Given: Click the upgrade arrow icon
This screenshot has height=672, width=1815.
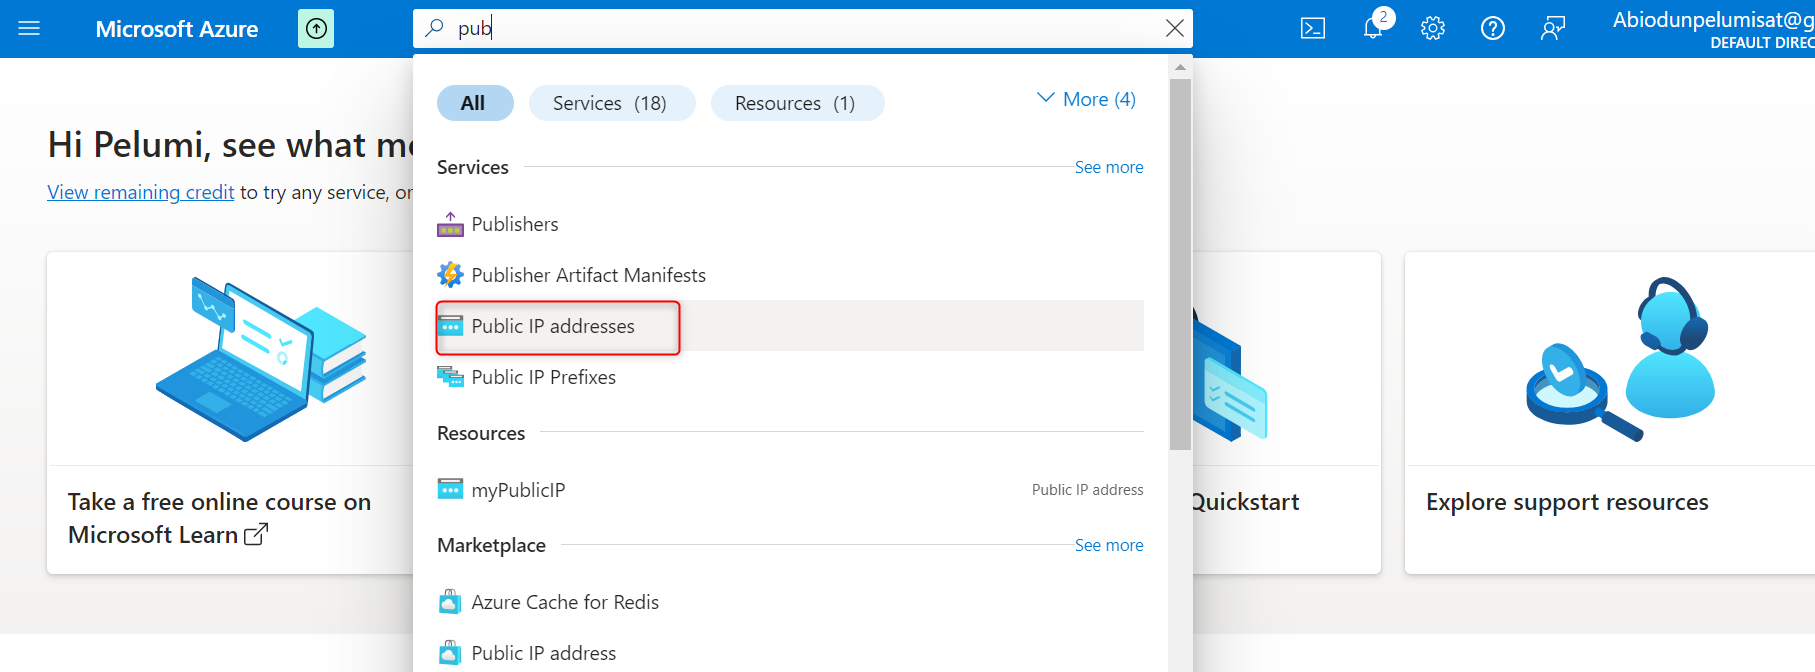Looking at the screenshot, I should click(316, 29).
